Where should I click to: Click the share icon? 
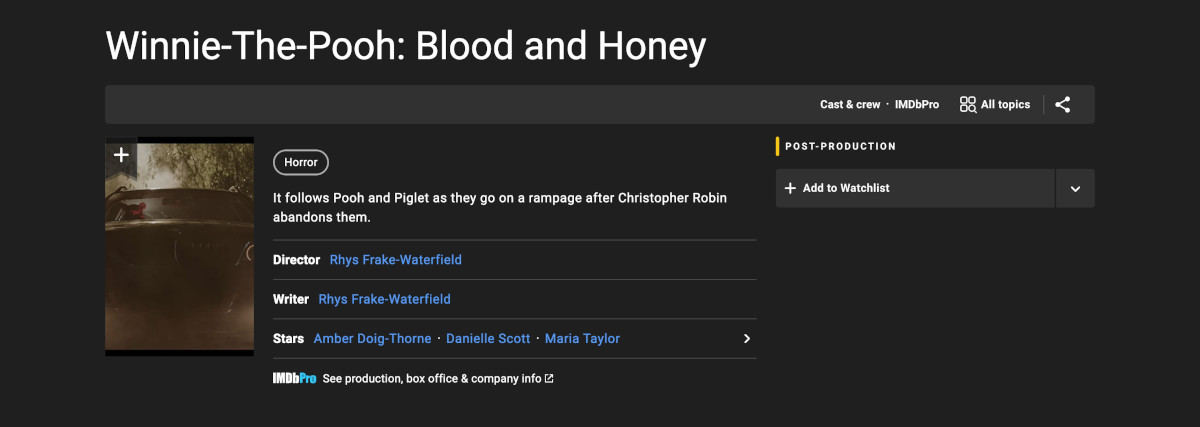pyautogui.click(x=1062, y=104)
